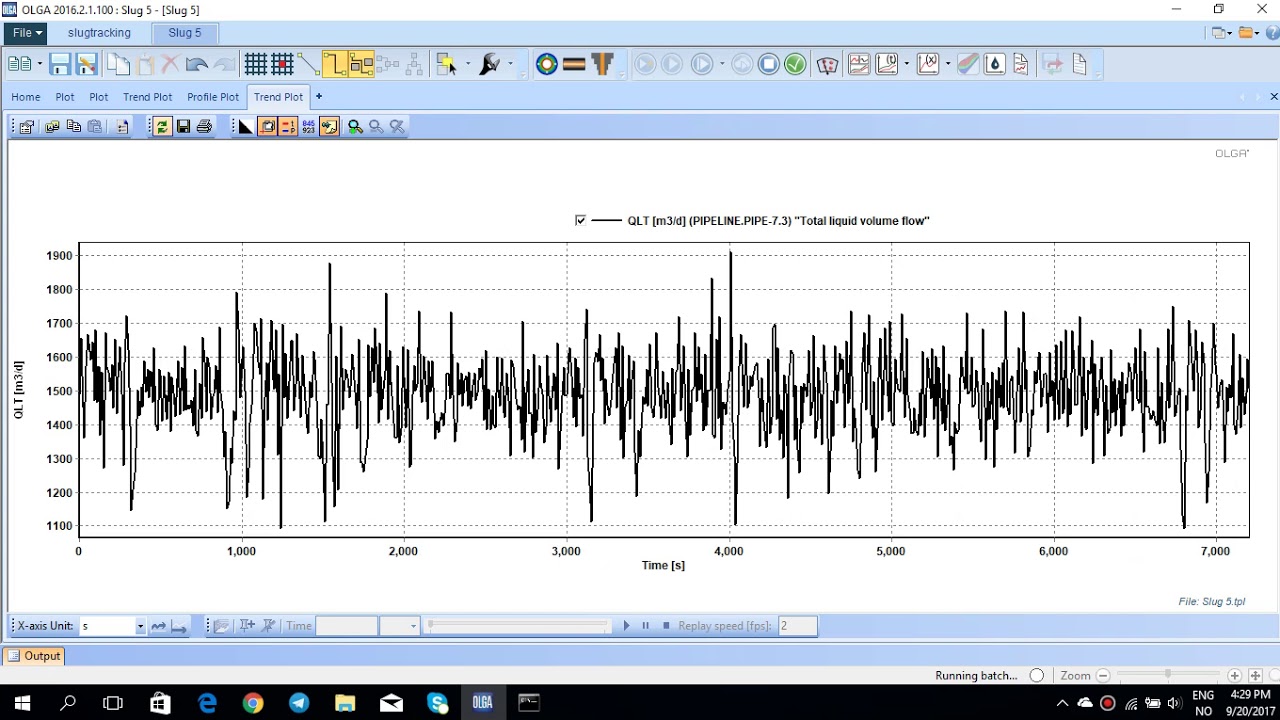The image size is (1280, 720).
Task: Uncheck the QLT series legend checkbox
Action: (581, 220)
